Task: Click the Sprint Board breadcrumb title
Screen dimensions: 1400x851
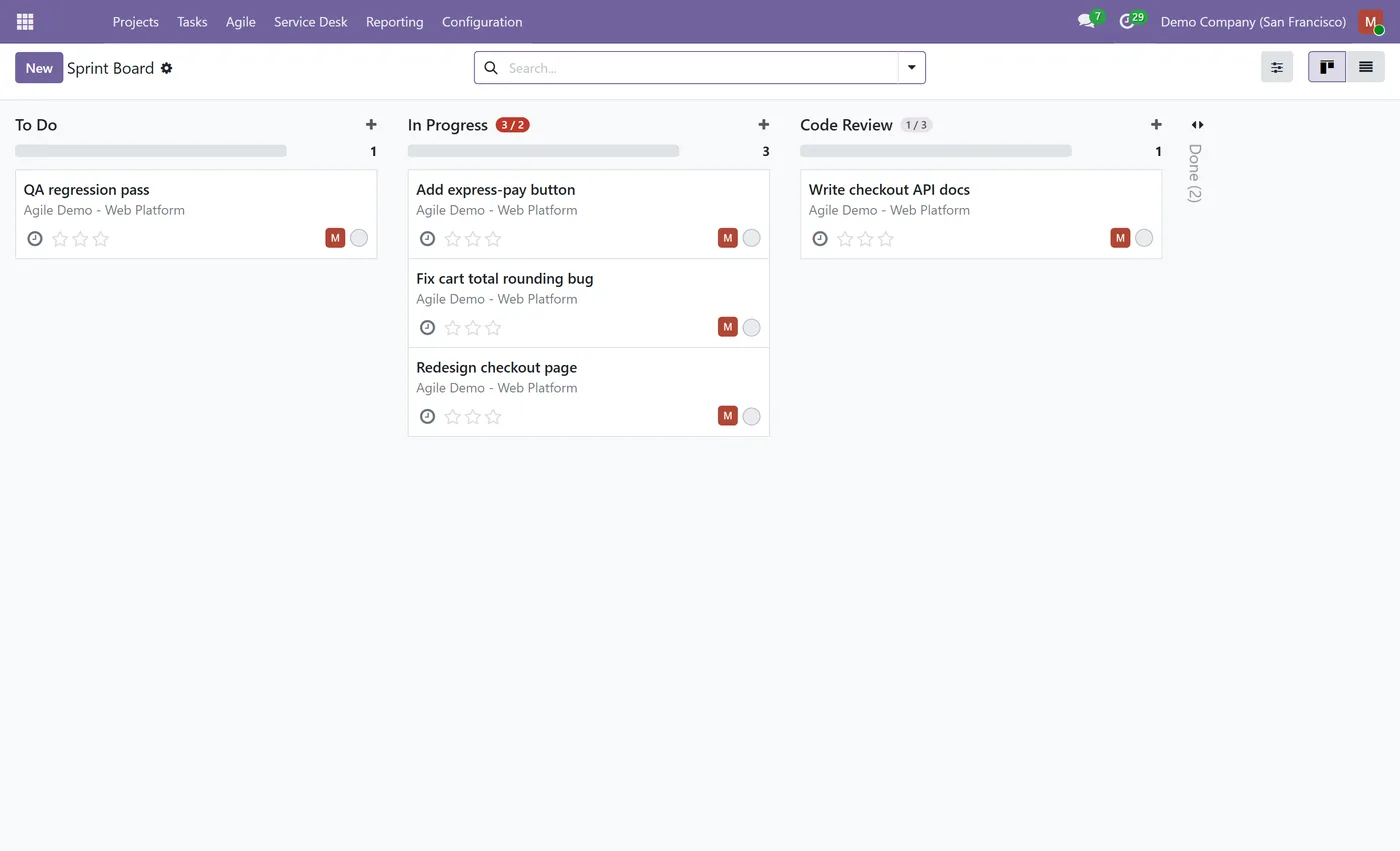Action: [x=111, y=68]
